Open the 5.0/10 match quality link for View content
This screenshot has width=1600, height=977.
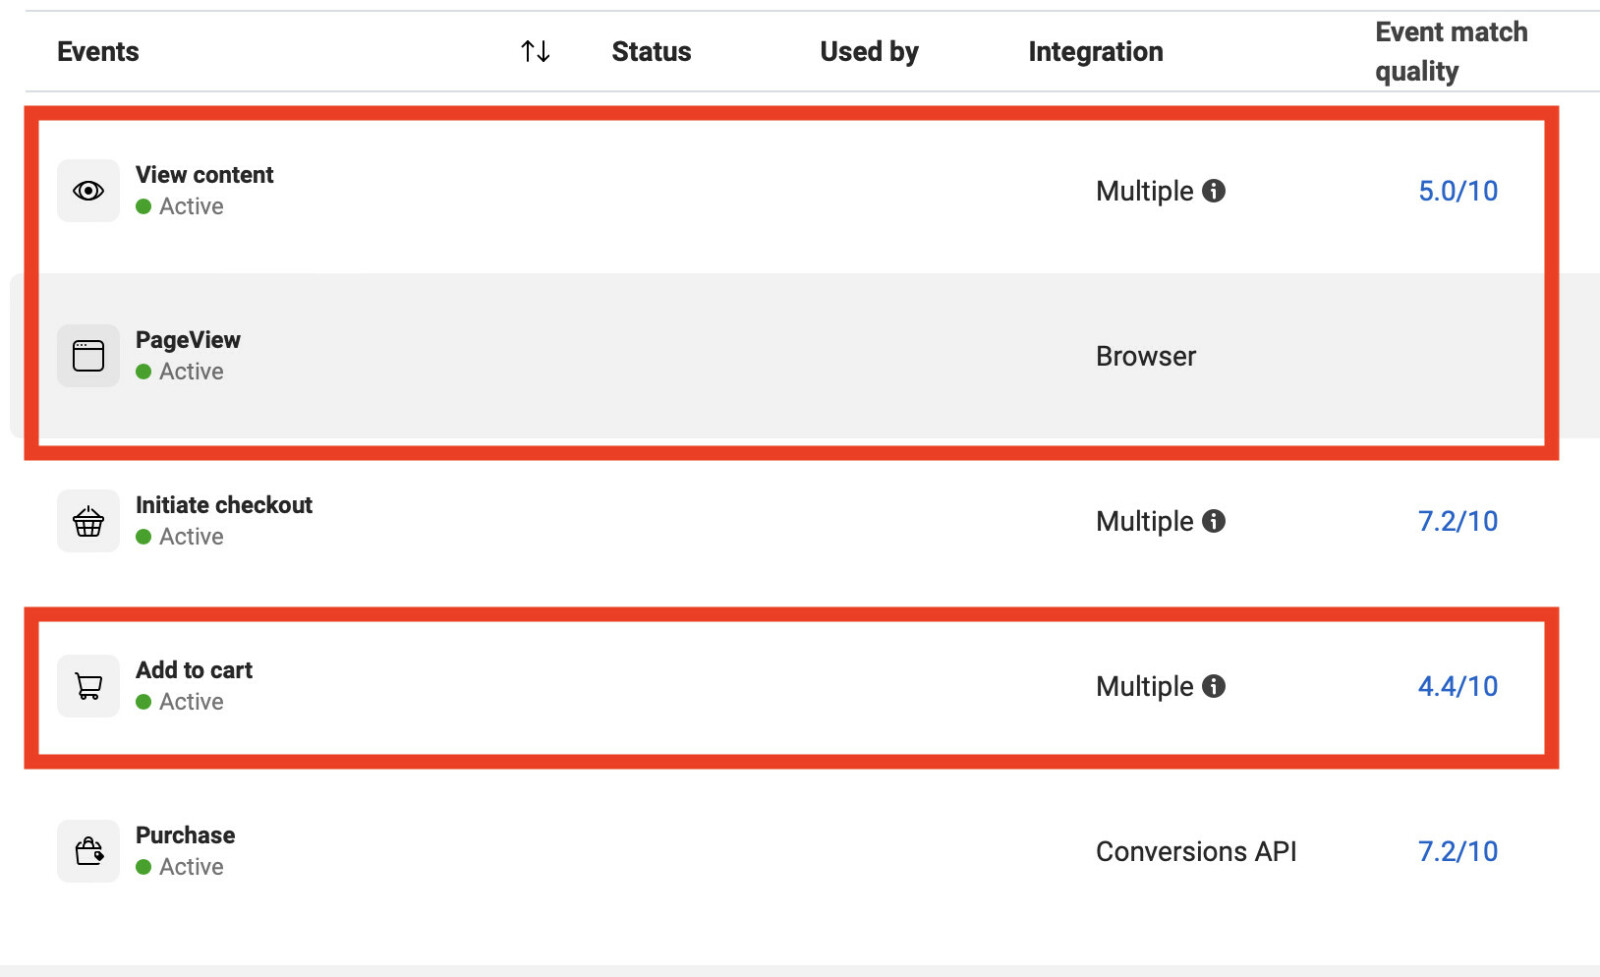click(1458, 191)
